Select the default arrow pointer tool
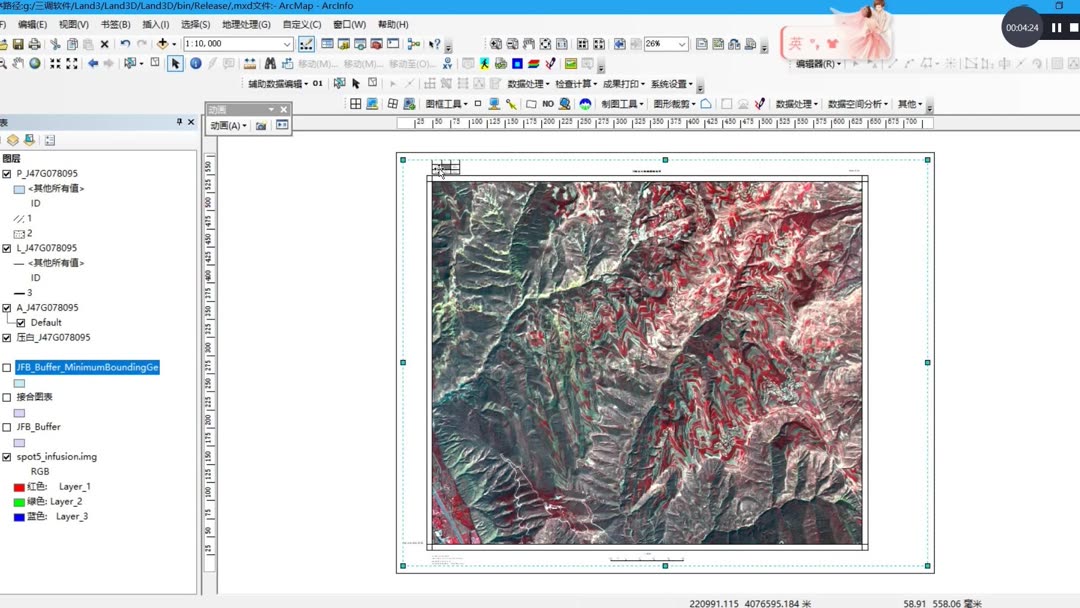 [x=174, y=62]
